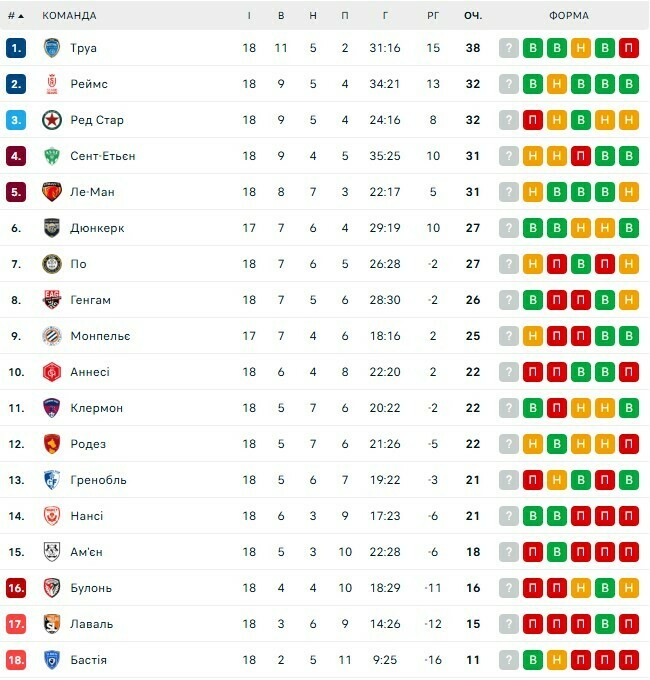Click Труа's red П last-match badge
Image resolution: width=650 pixels, height=680 pixels.
pyautogui.click(x=629, y=48)
